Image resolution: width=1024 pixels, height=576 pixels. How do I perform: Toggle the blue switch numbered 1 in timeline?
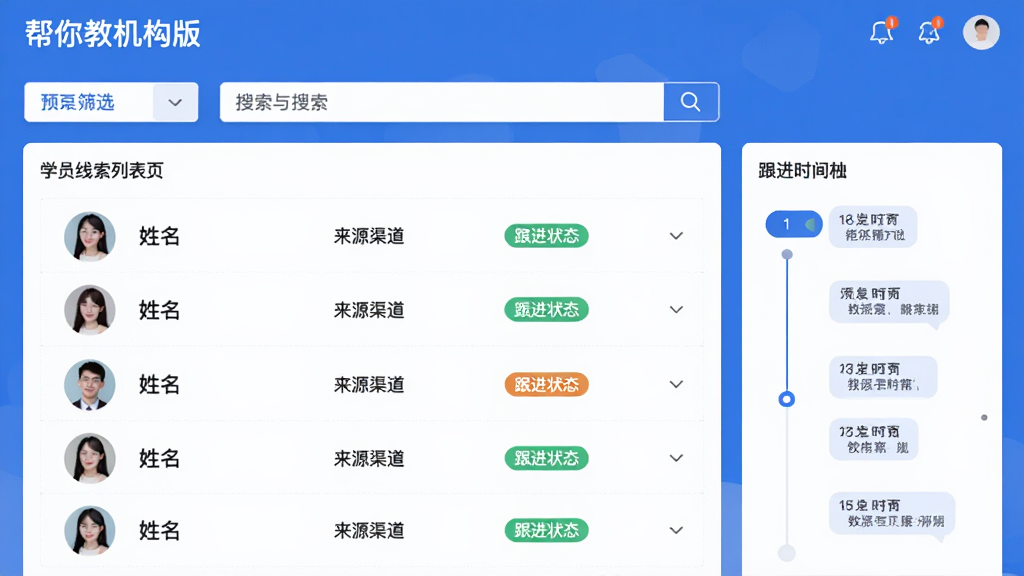(x=793, y=224)
